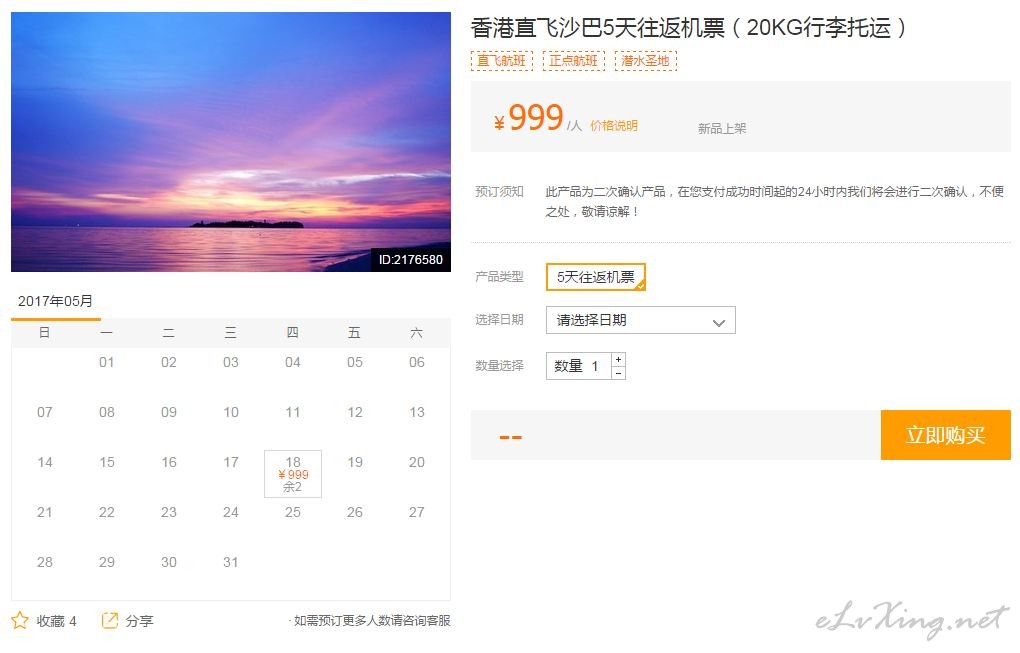Click calendar date 02

(168, 362)
